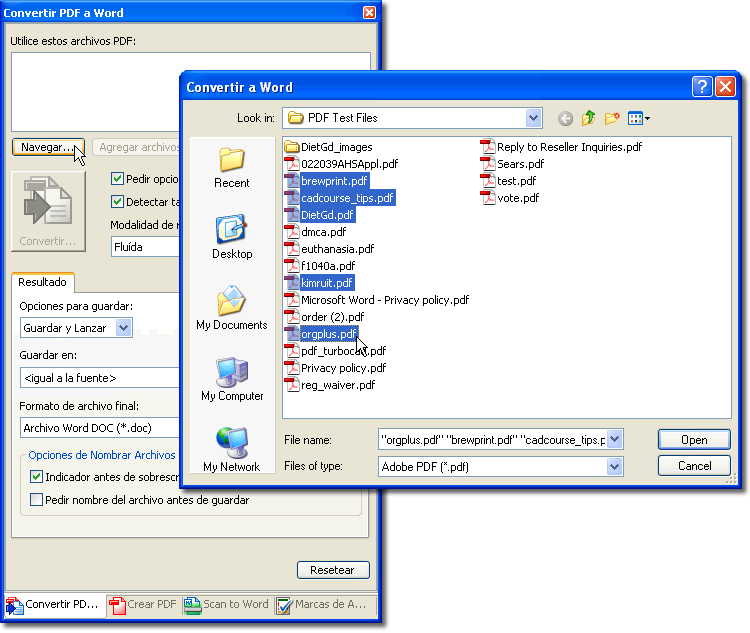Viewport: 750px width, 633px height.
Task: Open the 'Scan to Word' tab
Action: pyautogui.click(x=227, y=604)
